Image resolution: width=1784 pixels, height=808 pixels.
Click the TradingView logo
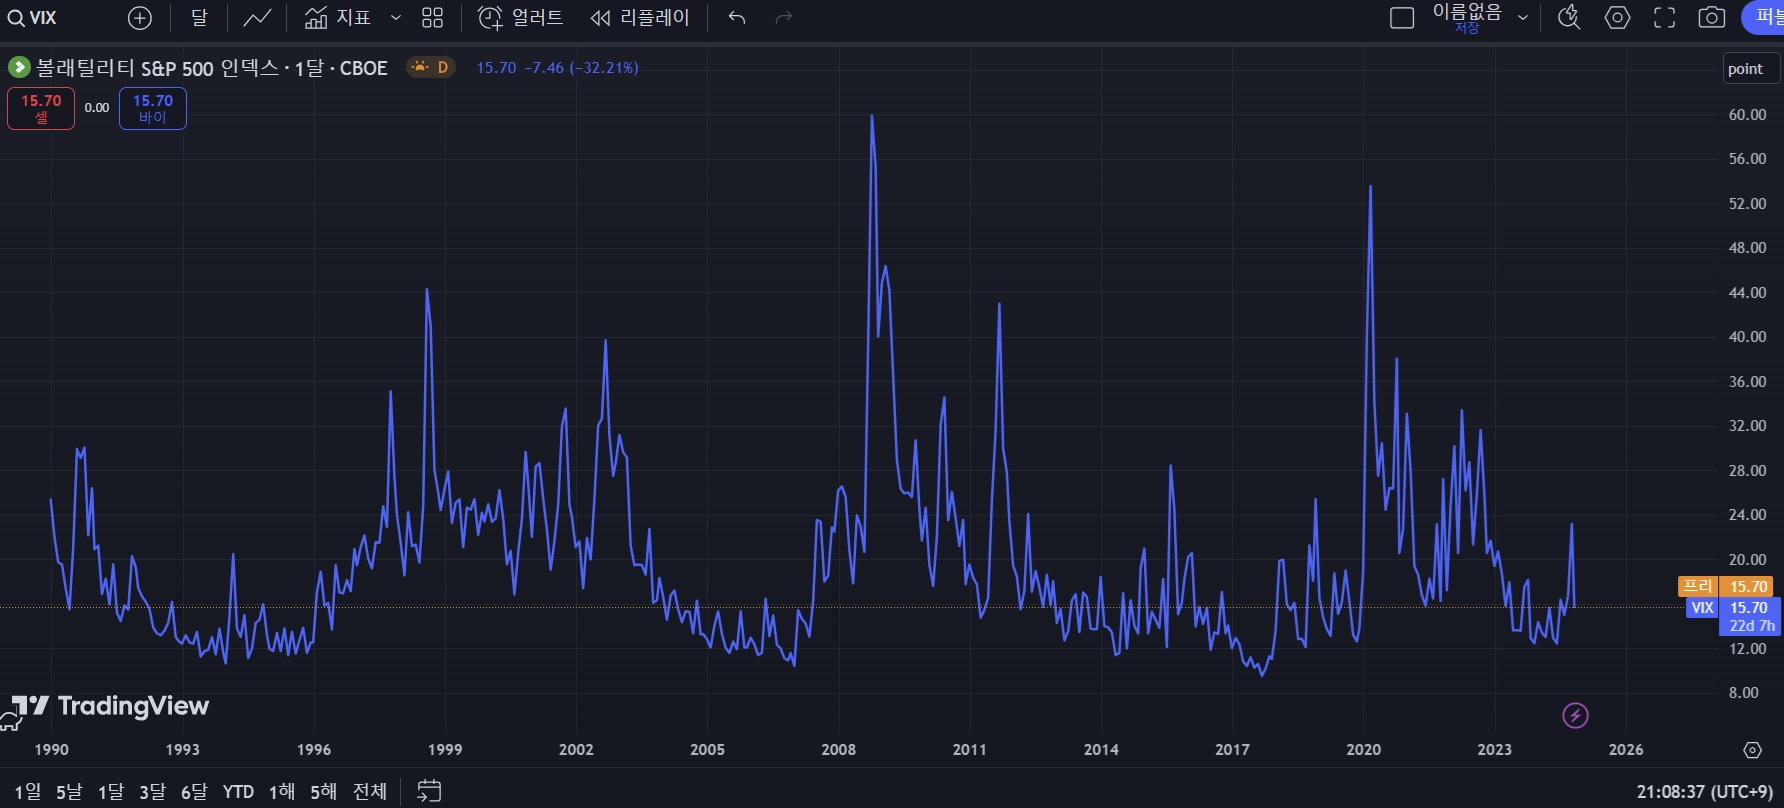click(x=111, y=706)
